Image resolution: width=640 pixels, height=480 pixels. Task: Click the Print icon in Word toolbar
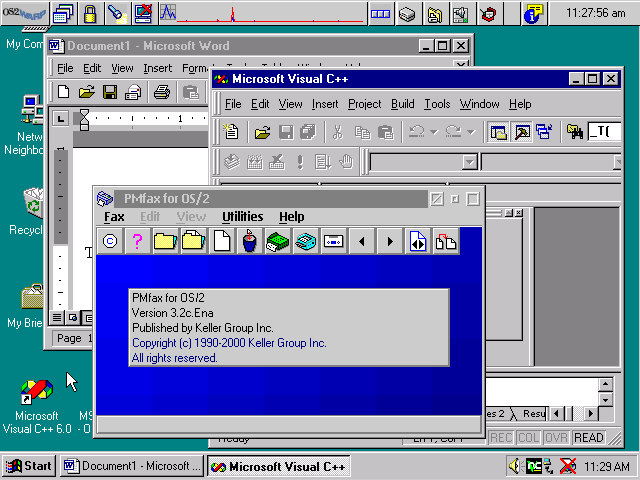tap(162, 92)
